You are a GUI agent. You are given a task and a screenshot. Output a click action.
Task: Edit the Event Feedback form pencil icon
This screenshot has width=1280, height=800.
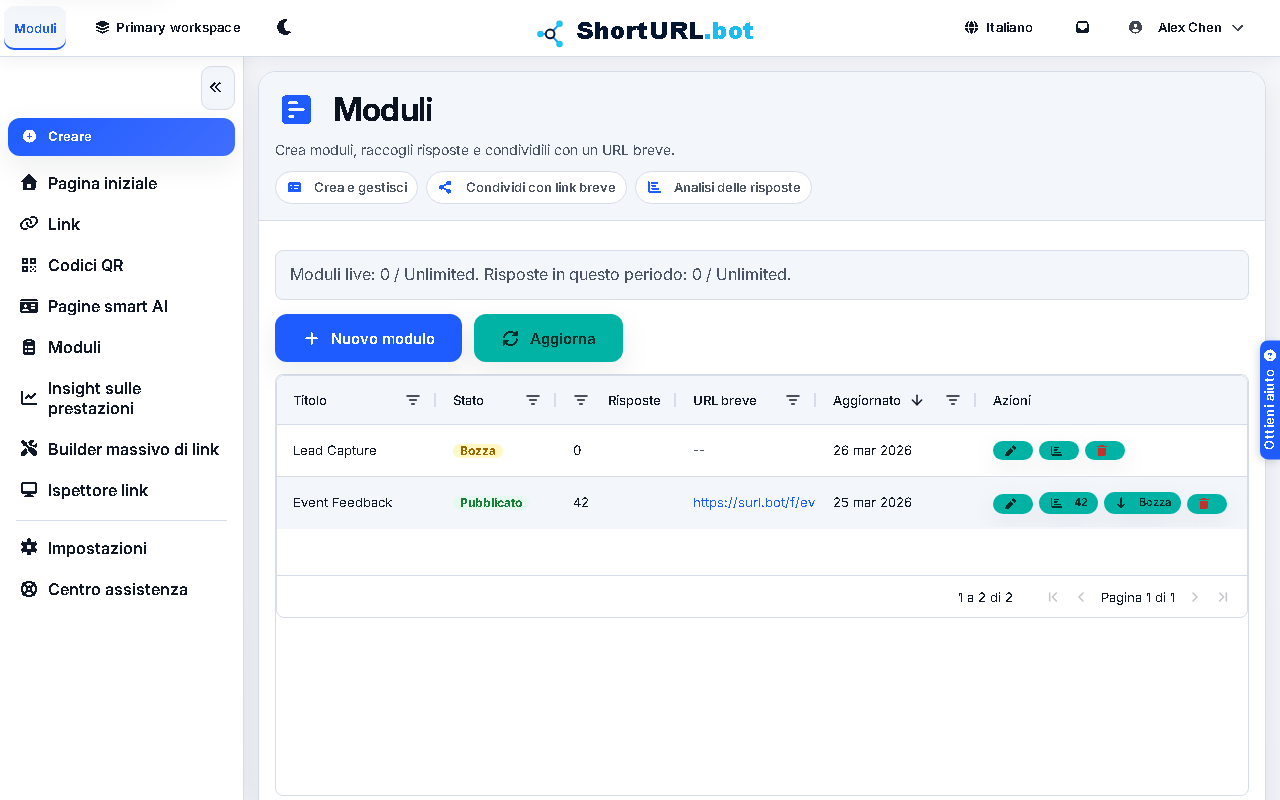[1012, 503]
